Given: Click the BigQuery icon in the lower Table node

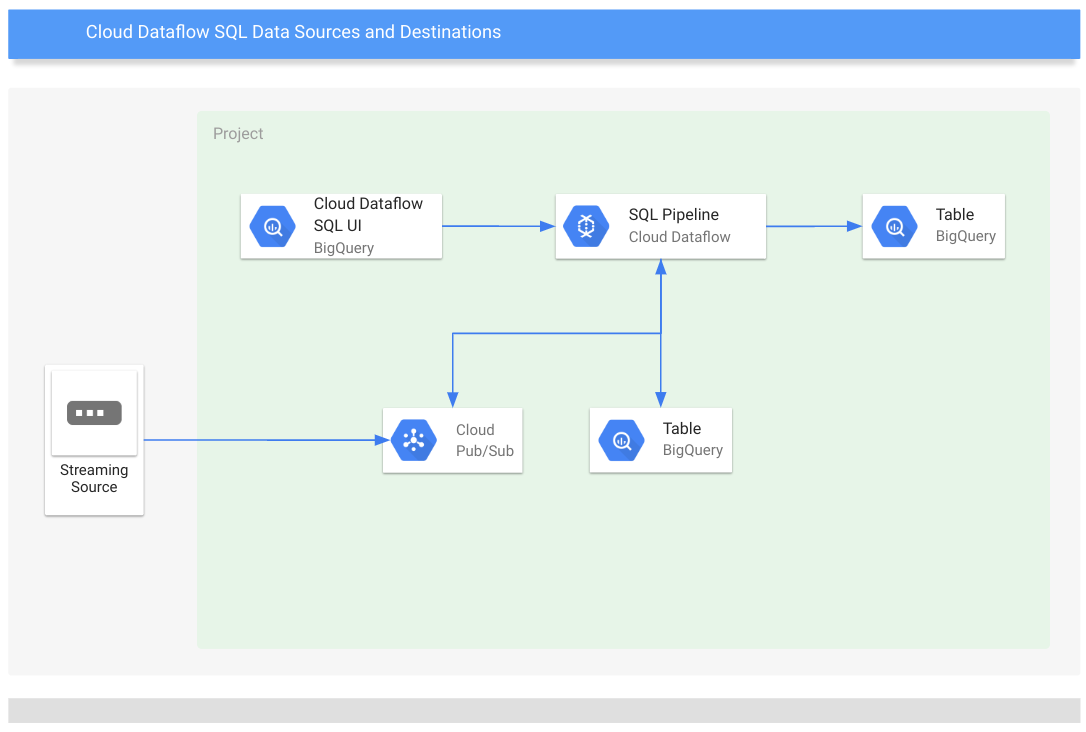Looking at the screenshot, I should tap(621, 440).
